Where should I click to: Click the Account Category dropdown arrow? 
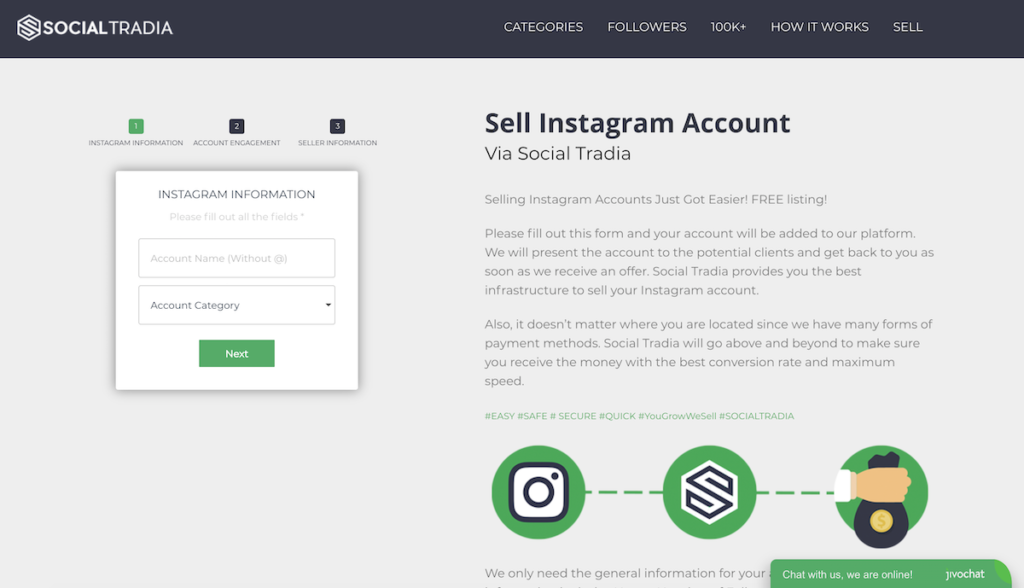click(x=328, y=304)
